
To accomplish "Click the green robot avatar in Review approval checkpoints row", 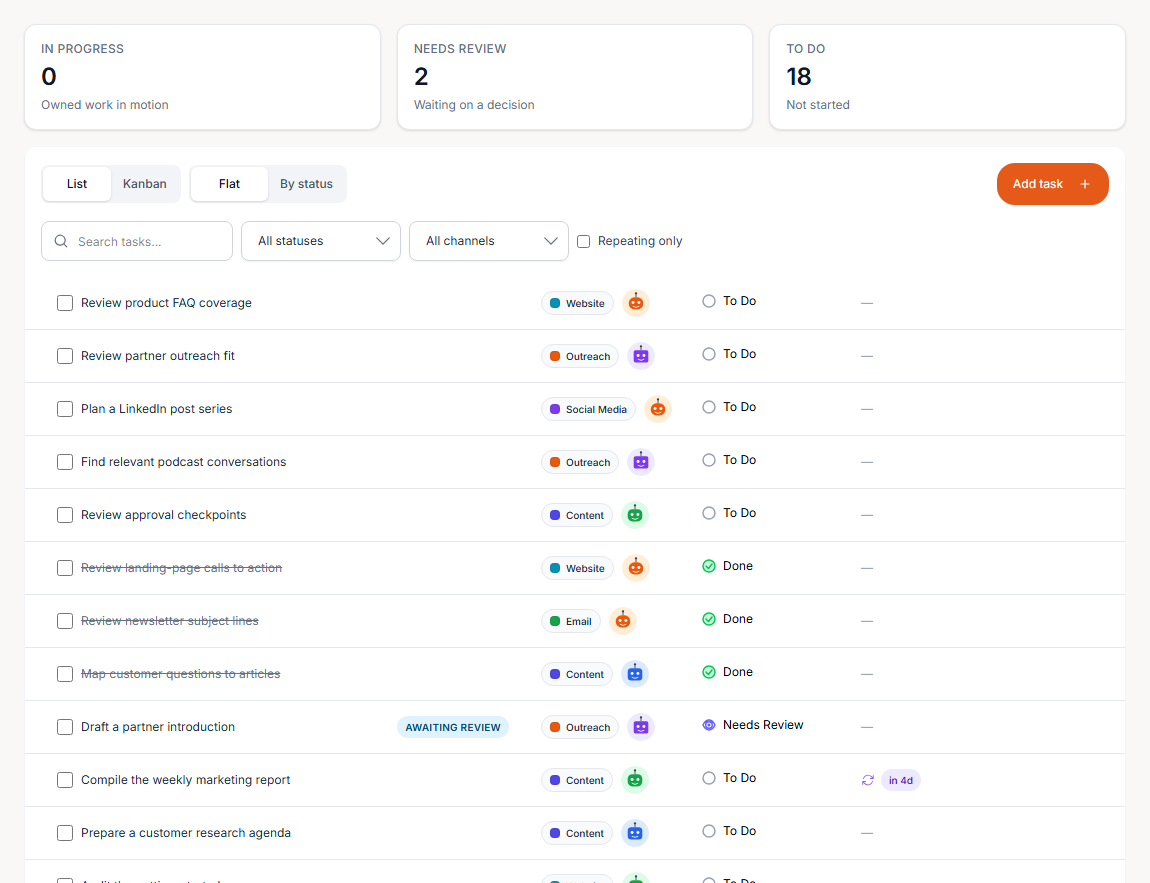I will point(635,515).
